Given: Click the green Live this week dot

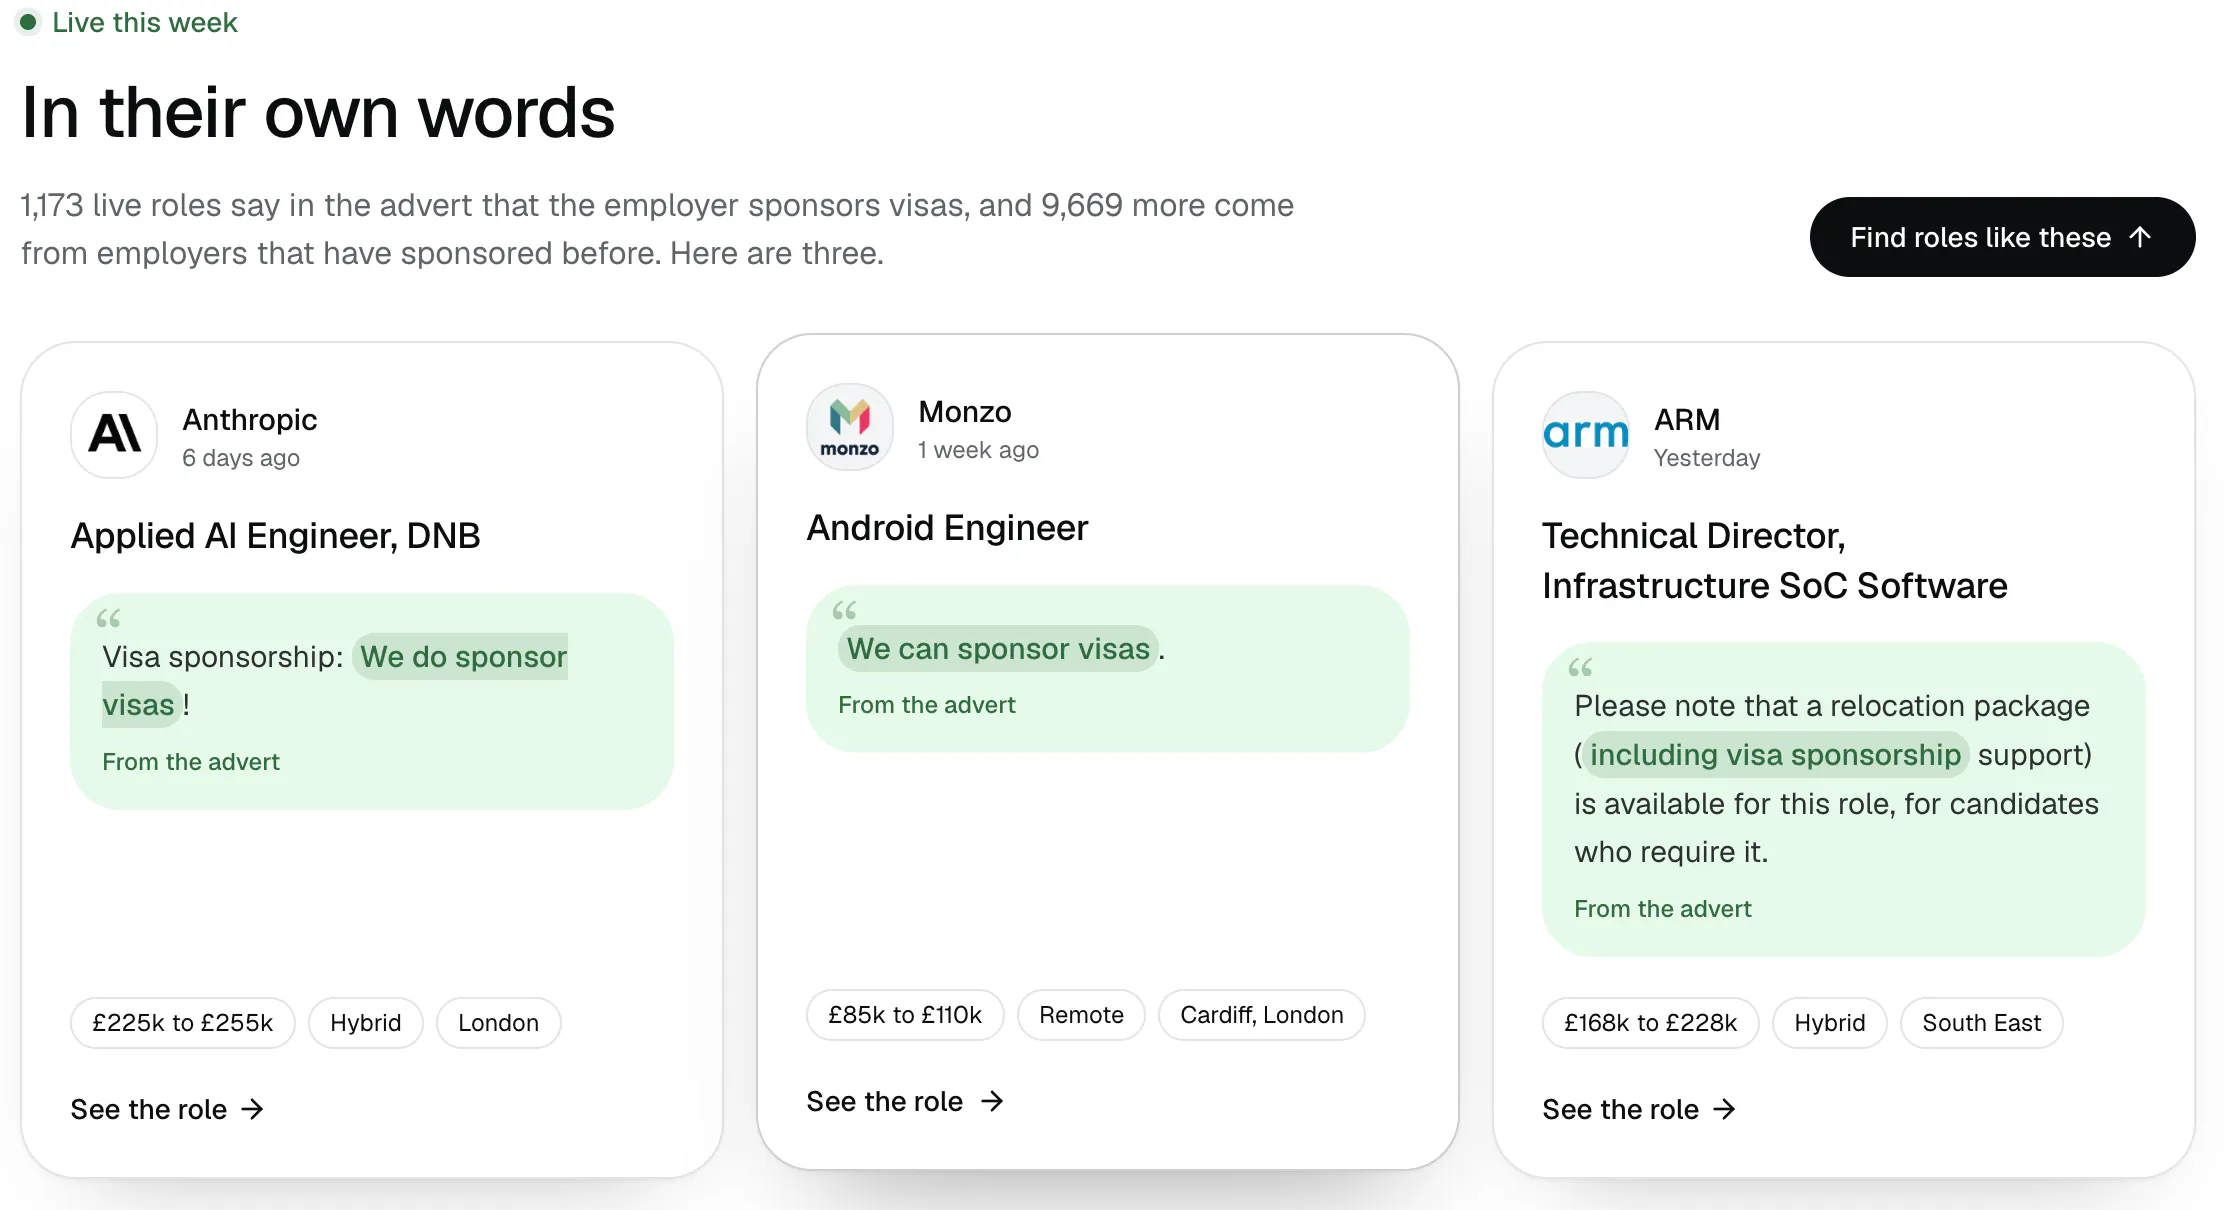Looking at the screenshot, I should pyautogui.click(x=28, y=21).
